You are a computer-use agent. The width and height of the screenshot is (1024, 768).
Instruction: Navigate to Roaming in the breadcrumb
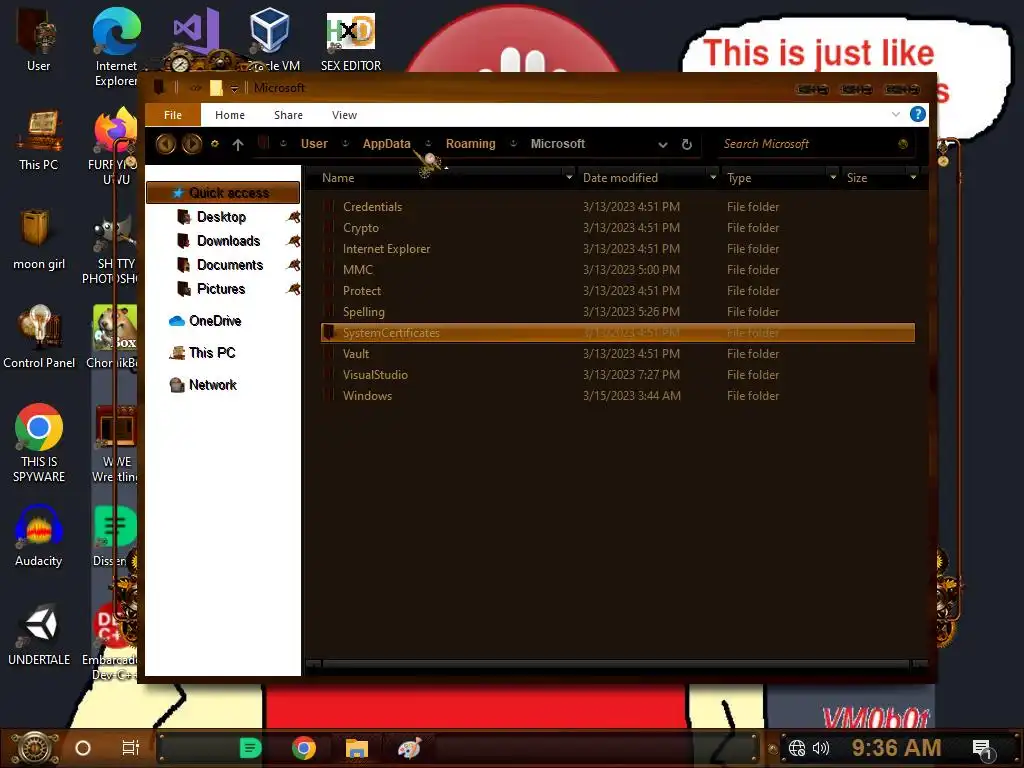pyautogui.click(x=470, y=144)
